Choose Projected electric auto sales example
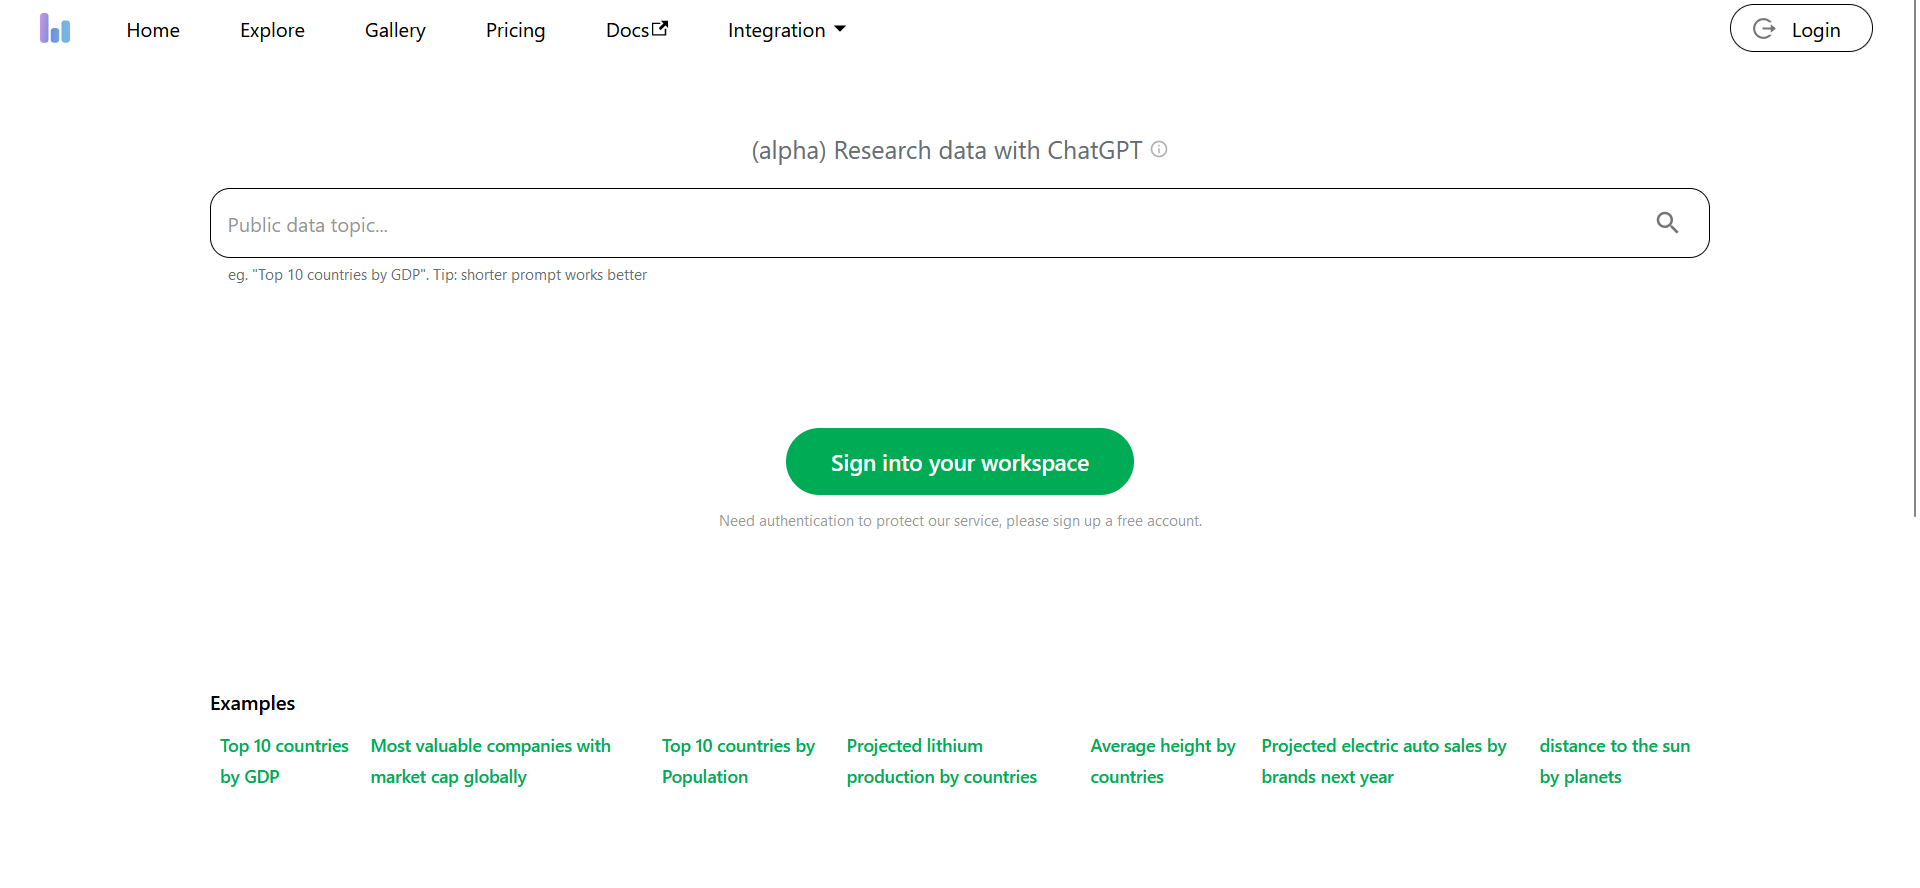Image resolution: width=1920 pixels, height=888 pixels. click(1383, 761)
